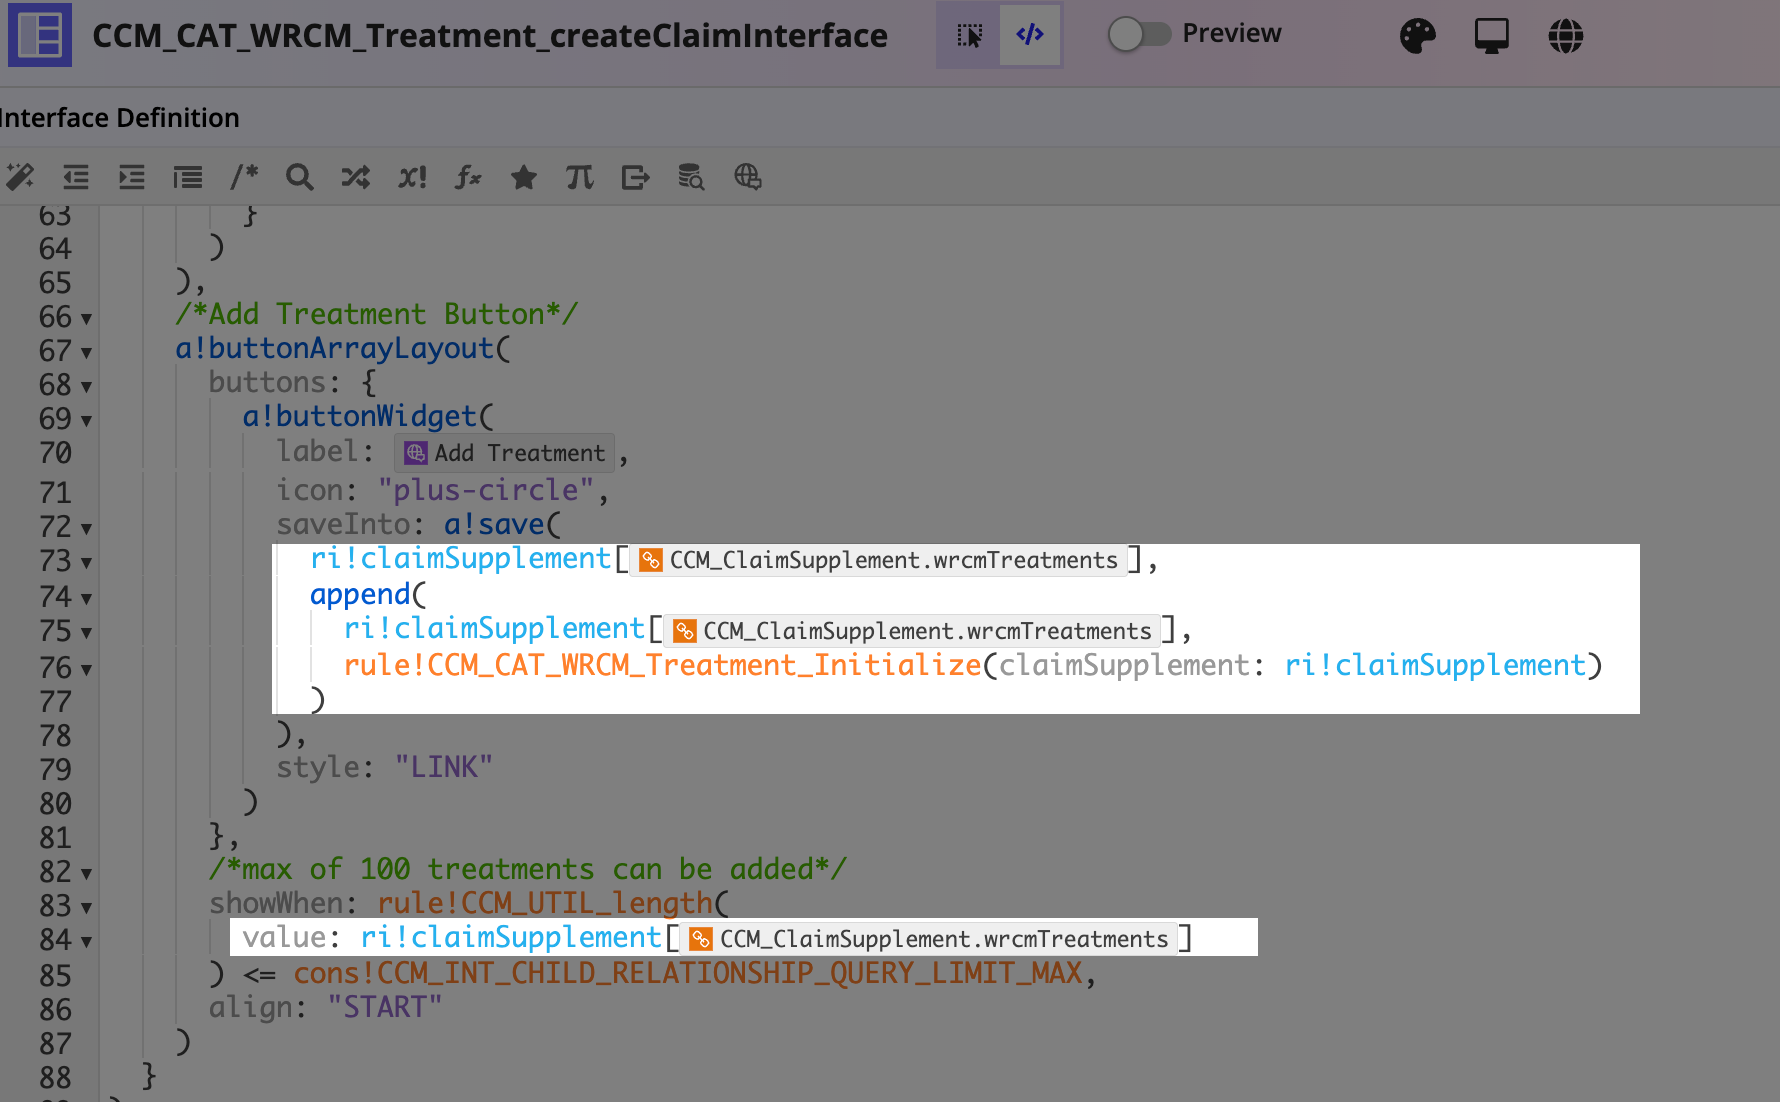The image size is (1780, 1102).
Task: Collapse fold arrow at line 75
Action: [x=86, y=633]
